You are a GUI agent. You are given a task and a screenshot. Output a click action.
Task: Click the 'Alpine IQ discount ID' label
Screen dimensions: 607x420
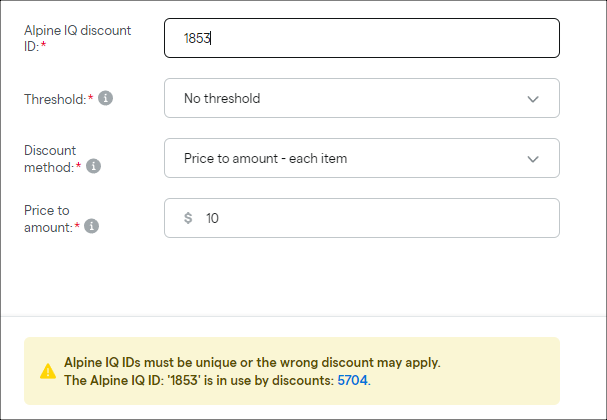point(77,38)
